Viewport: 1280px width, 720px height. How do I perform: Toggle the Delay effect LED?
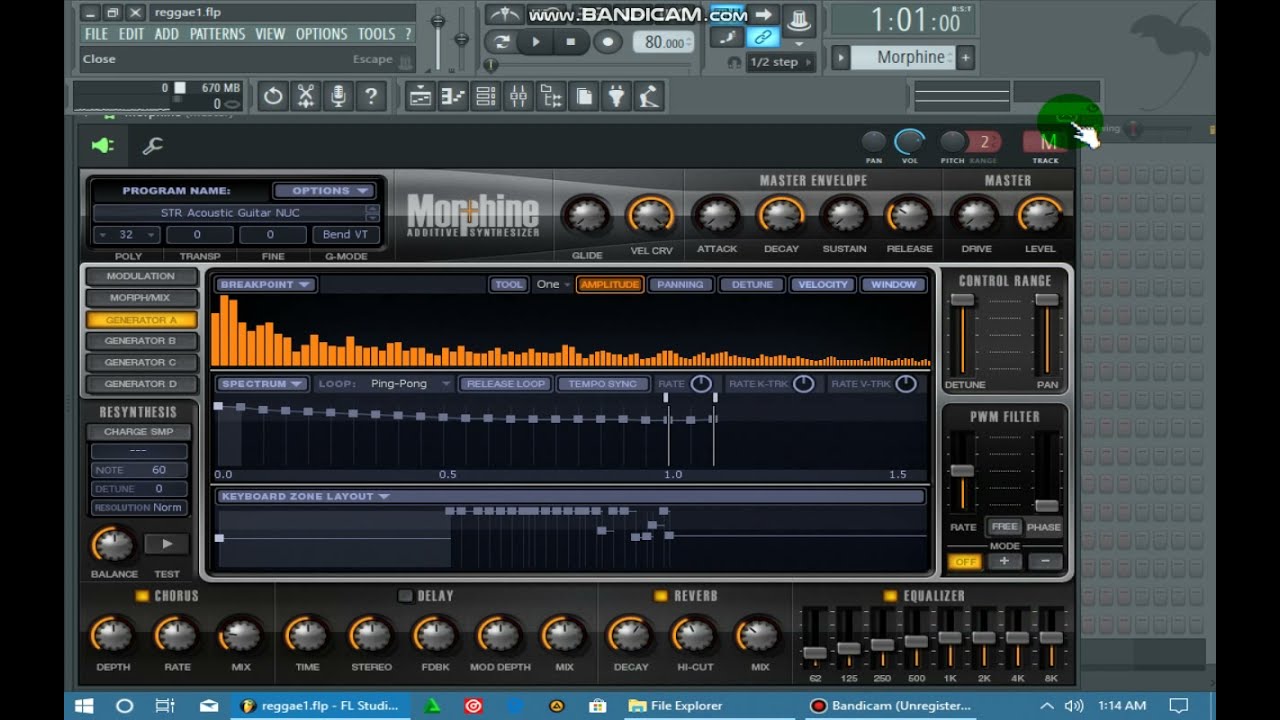405,596
